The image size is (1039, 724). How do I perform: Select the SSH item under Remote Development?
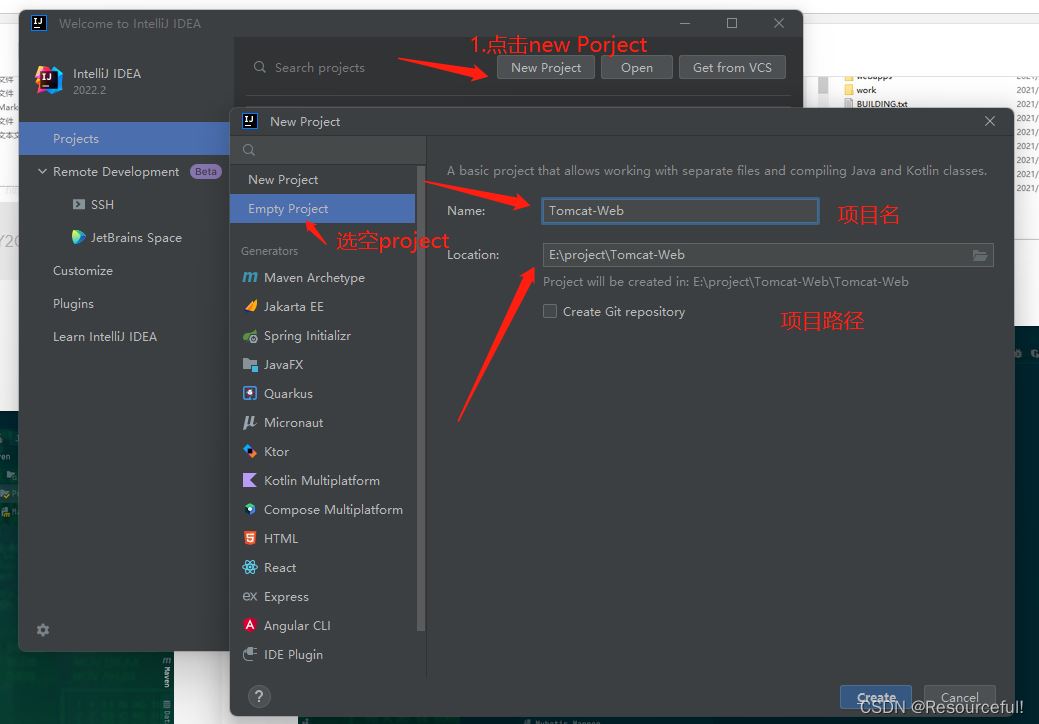click(x=102, y=204)
